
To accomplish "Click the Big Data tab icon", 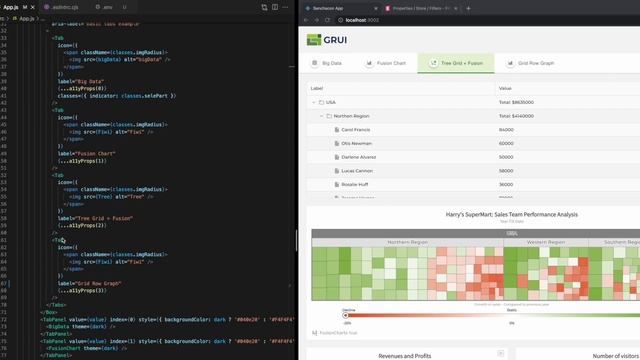I will coord(315,63).
